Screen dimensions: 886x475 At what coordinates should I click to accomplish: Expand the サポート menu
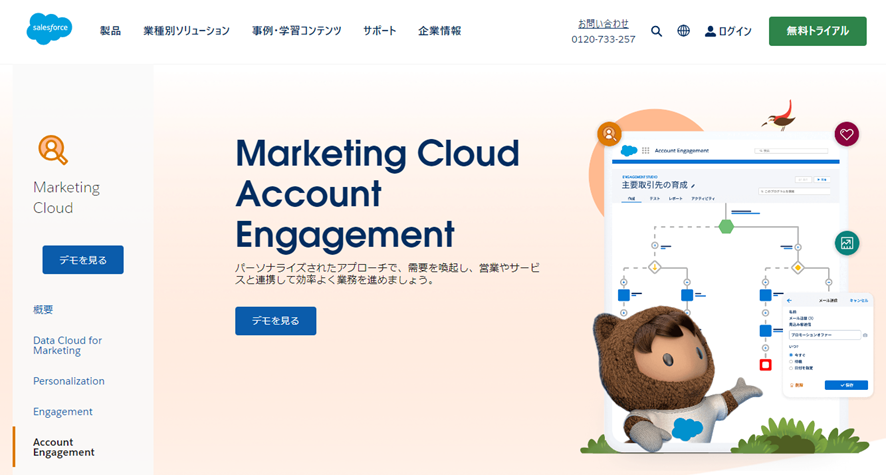(380, 30)
